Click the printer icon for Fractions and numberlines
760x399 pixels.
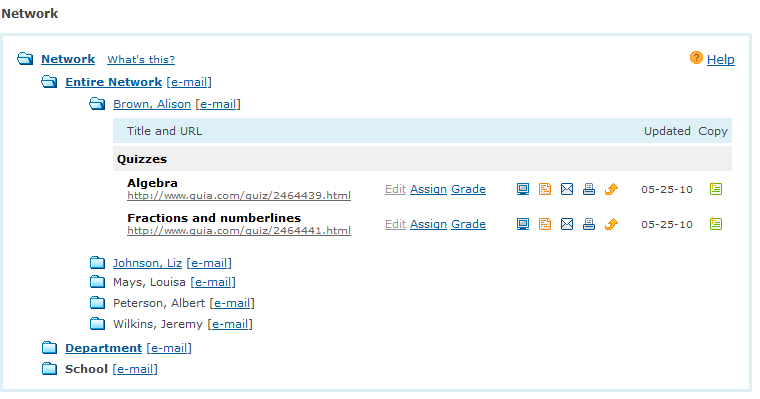click(x=589, y=224)
